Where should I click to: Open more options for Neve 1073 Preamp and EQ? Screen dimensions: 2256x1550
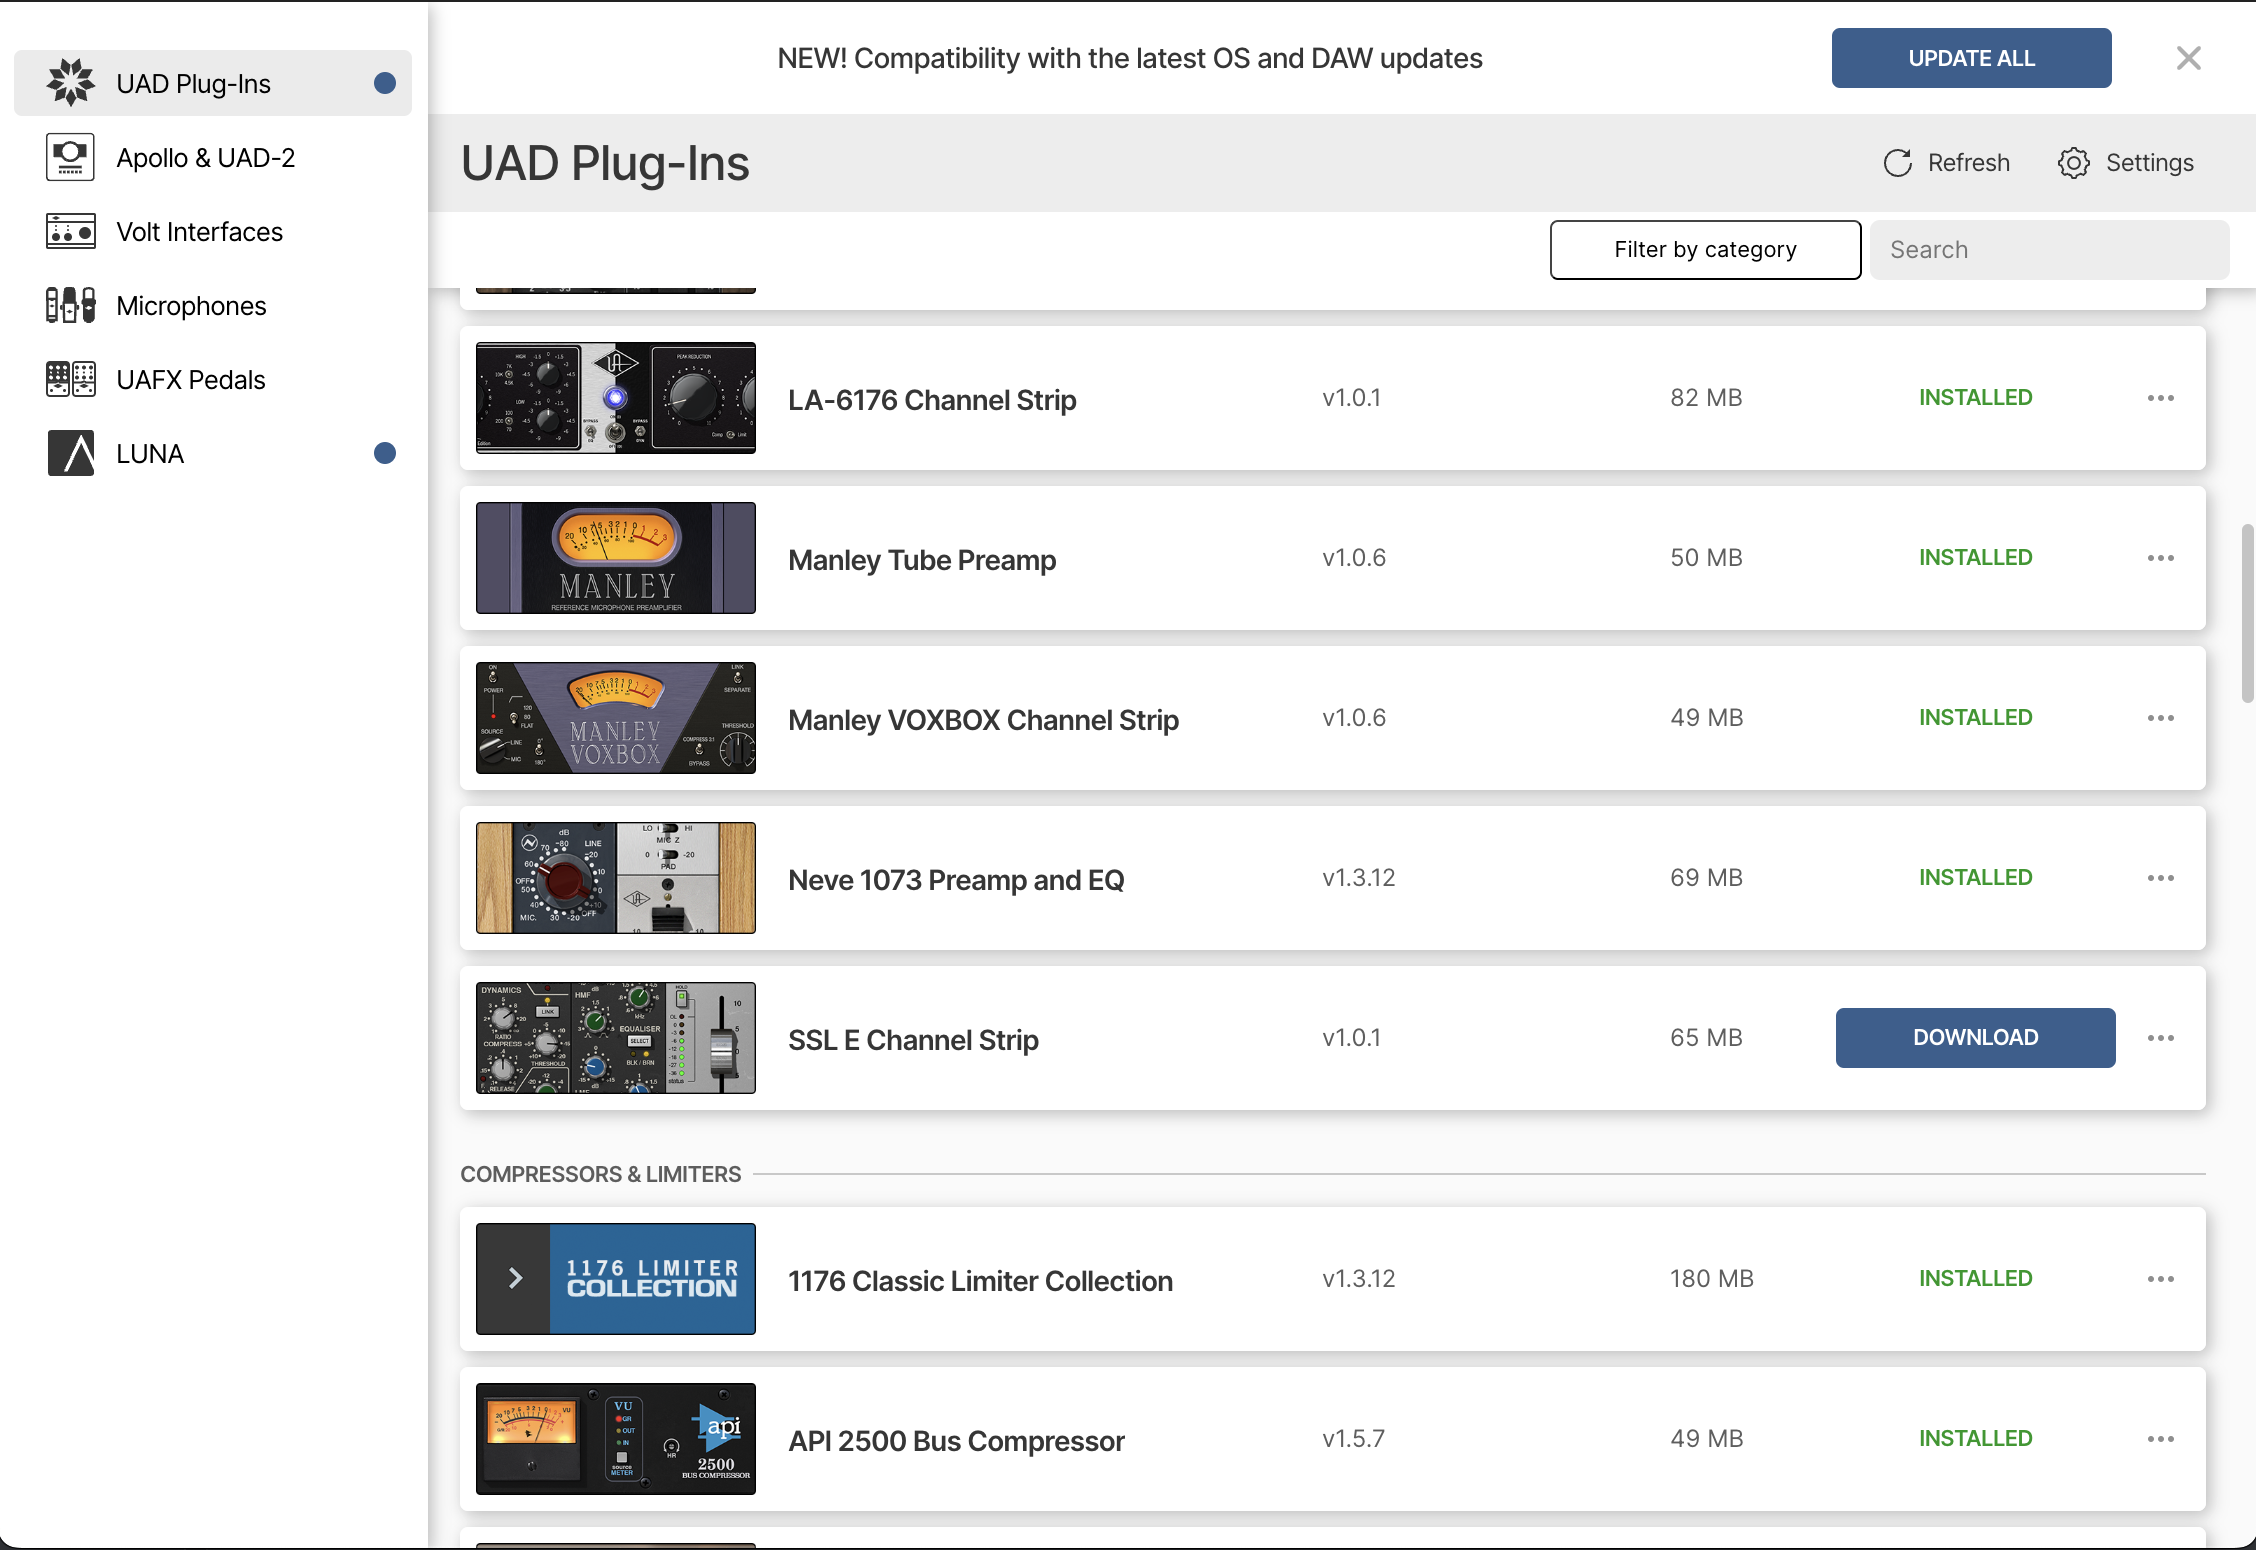coord(2160,878)
